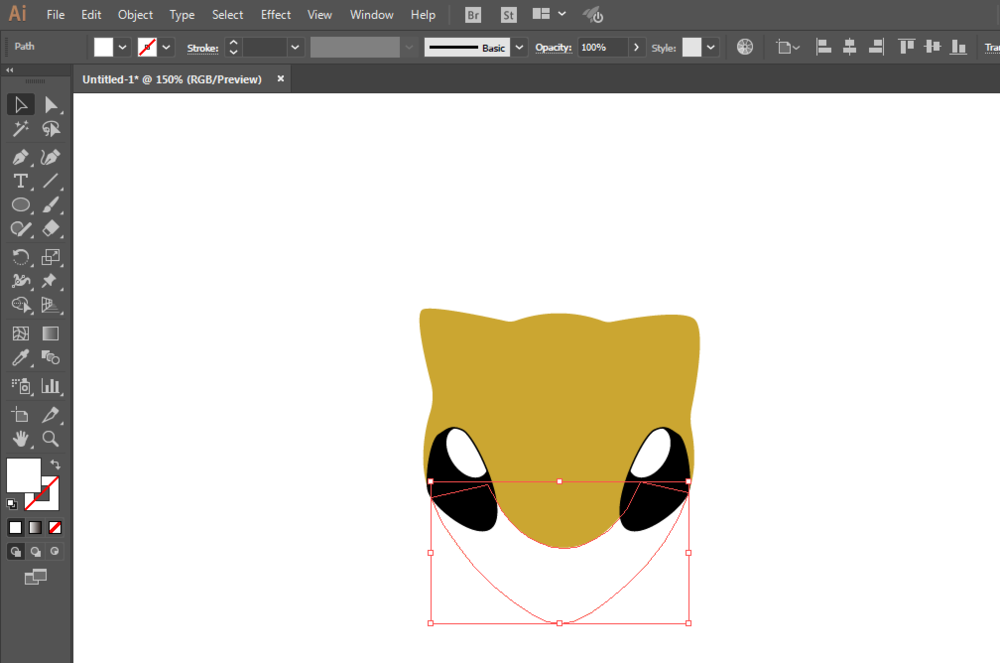
Task: Open the Basic brush definition dropdown
Action: click(519, 47)
